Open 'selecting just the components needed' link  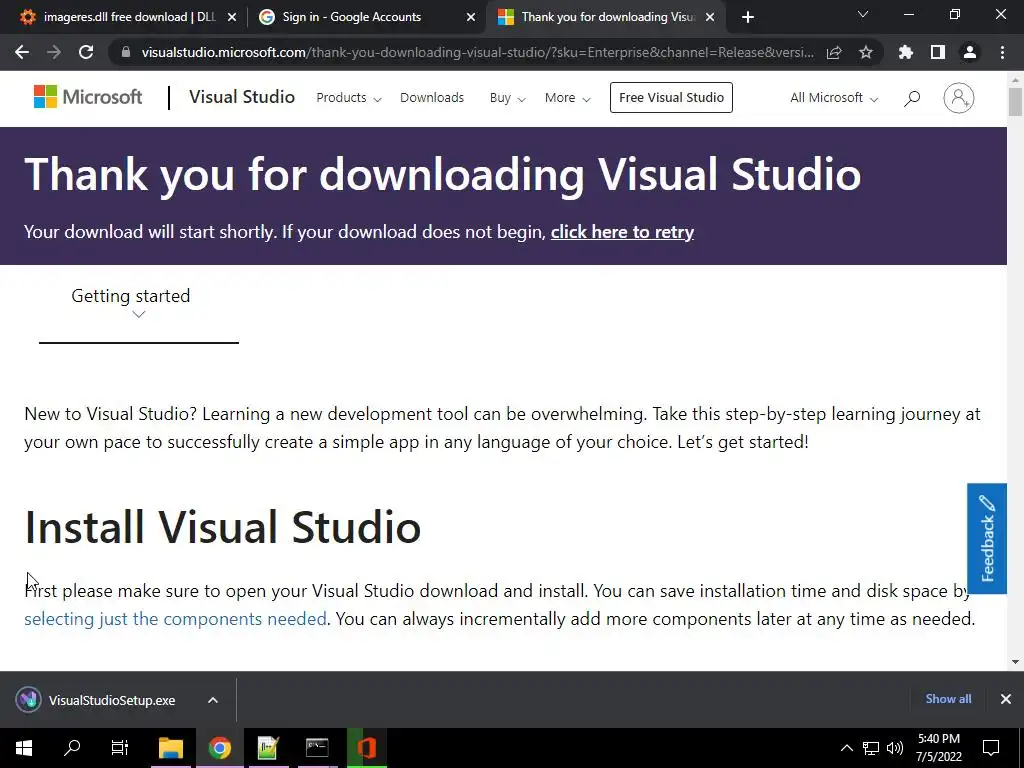(175, 618)
